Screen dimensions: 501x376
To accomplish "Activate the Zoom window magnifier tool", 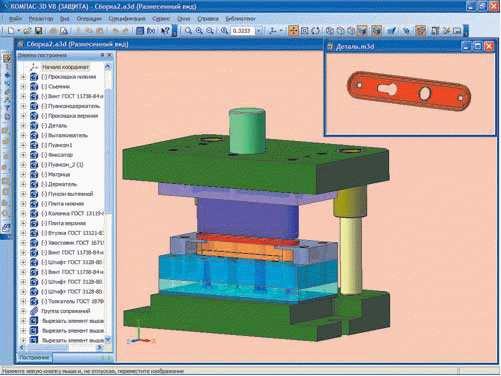I will tap(188, 31).
